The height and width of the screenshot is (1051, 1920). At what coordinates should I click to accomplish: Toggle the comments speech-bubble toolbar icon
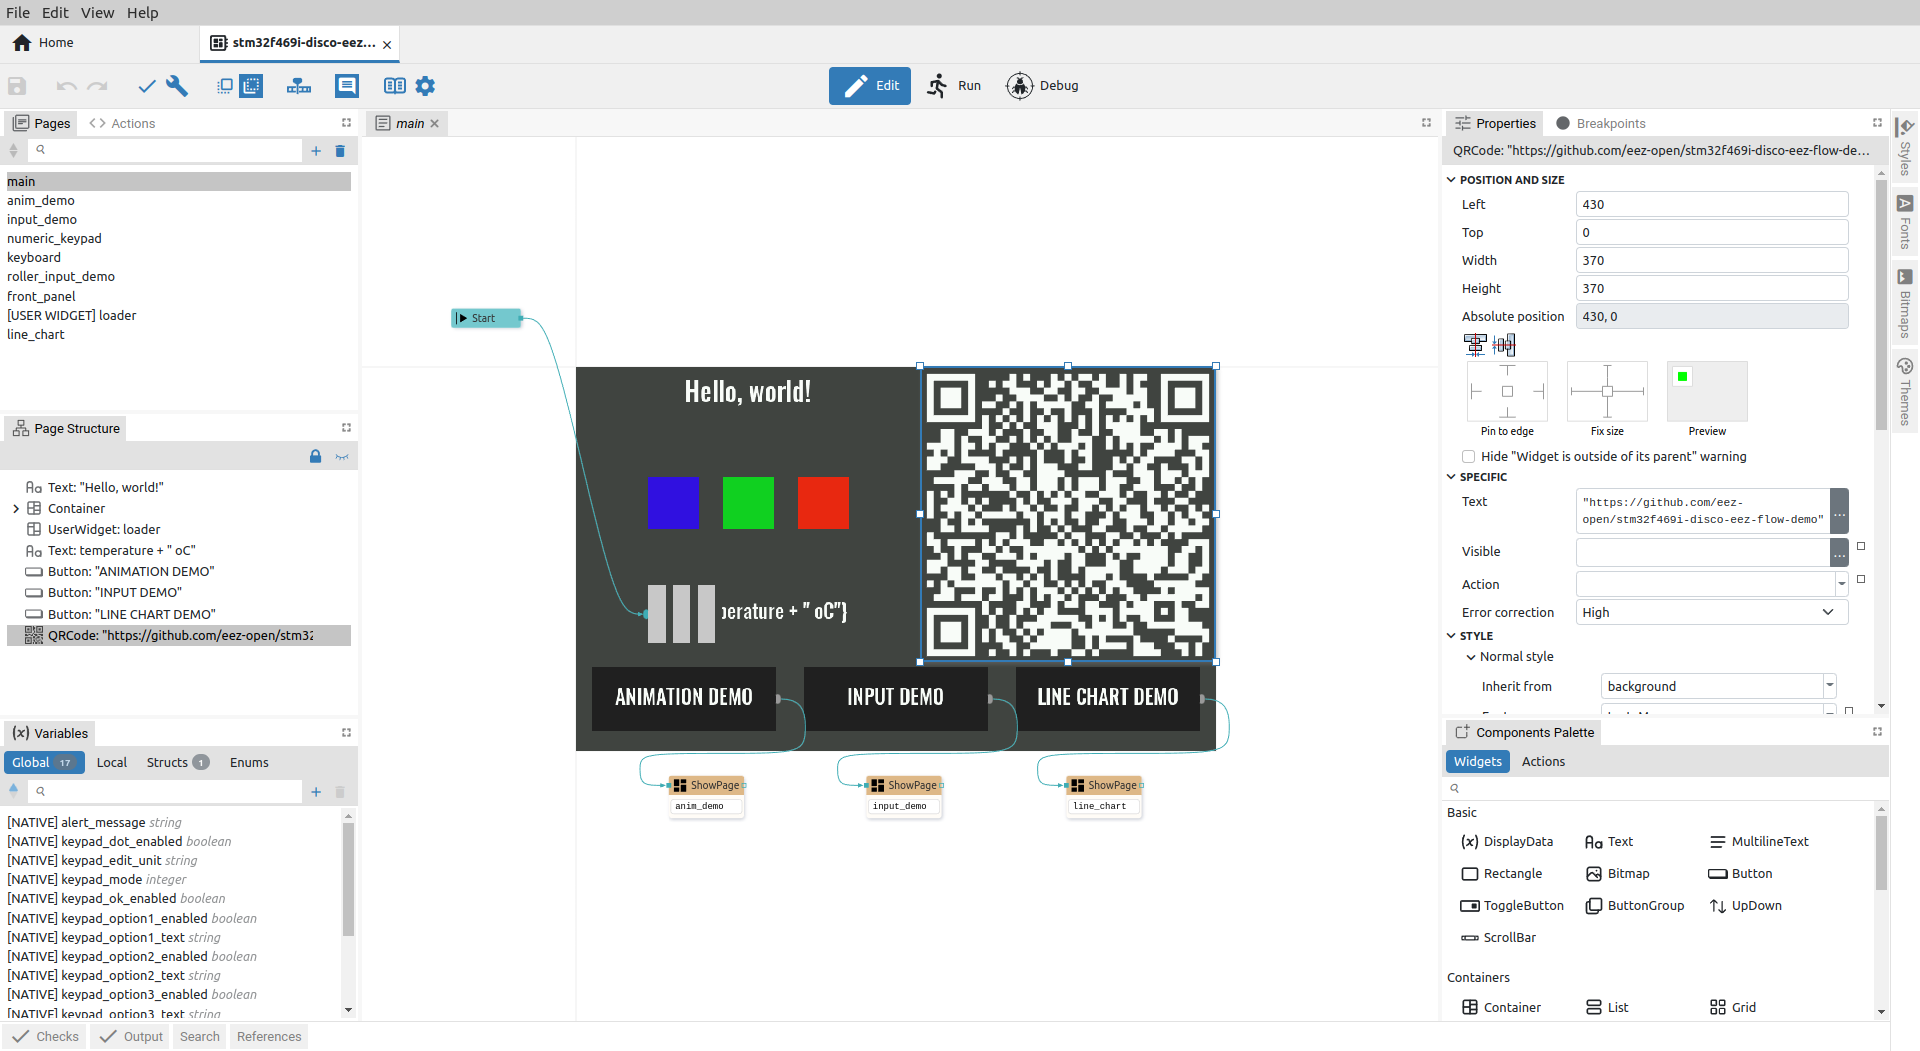[347, 86]
